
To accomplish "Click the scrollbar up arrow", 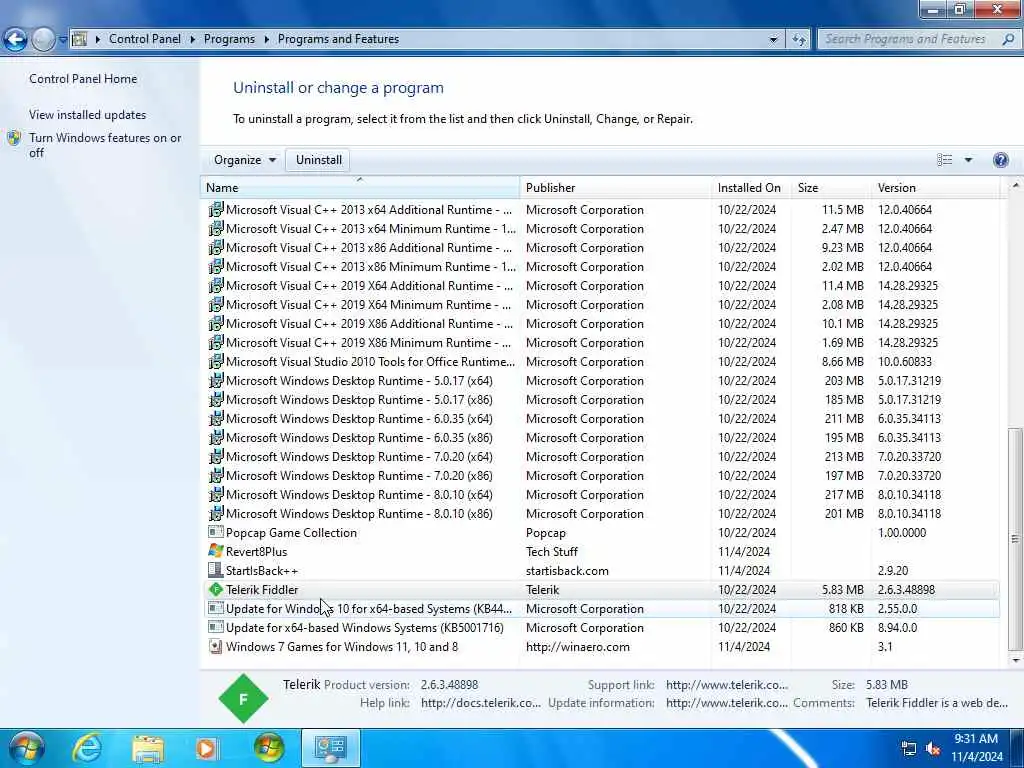I will 1015,186.
